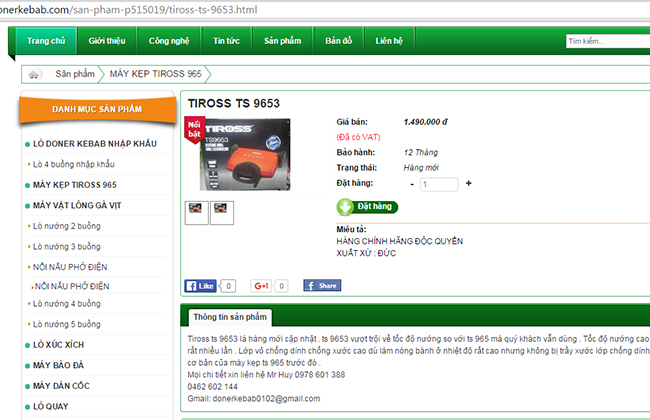Select the first product thumbnail image
650x420 pixels.
(196, 209)
